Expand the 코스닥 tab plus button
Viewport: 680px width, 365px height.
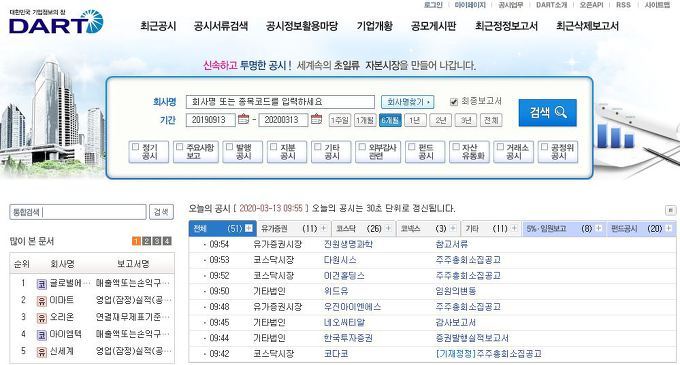click(x=388, y=228)
